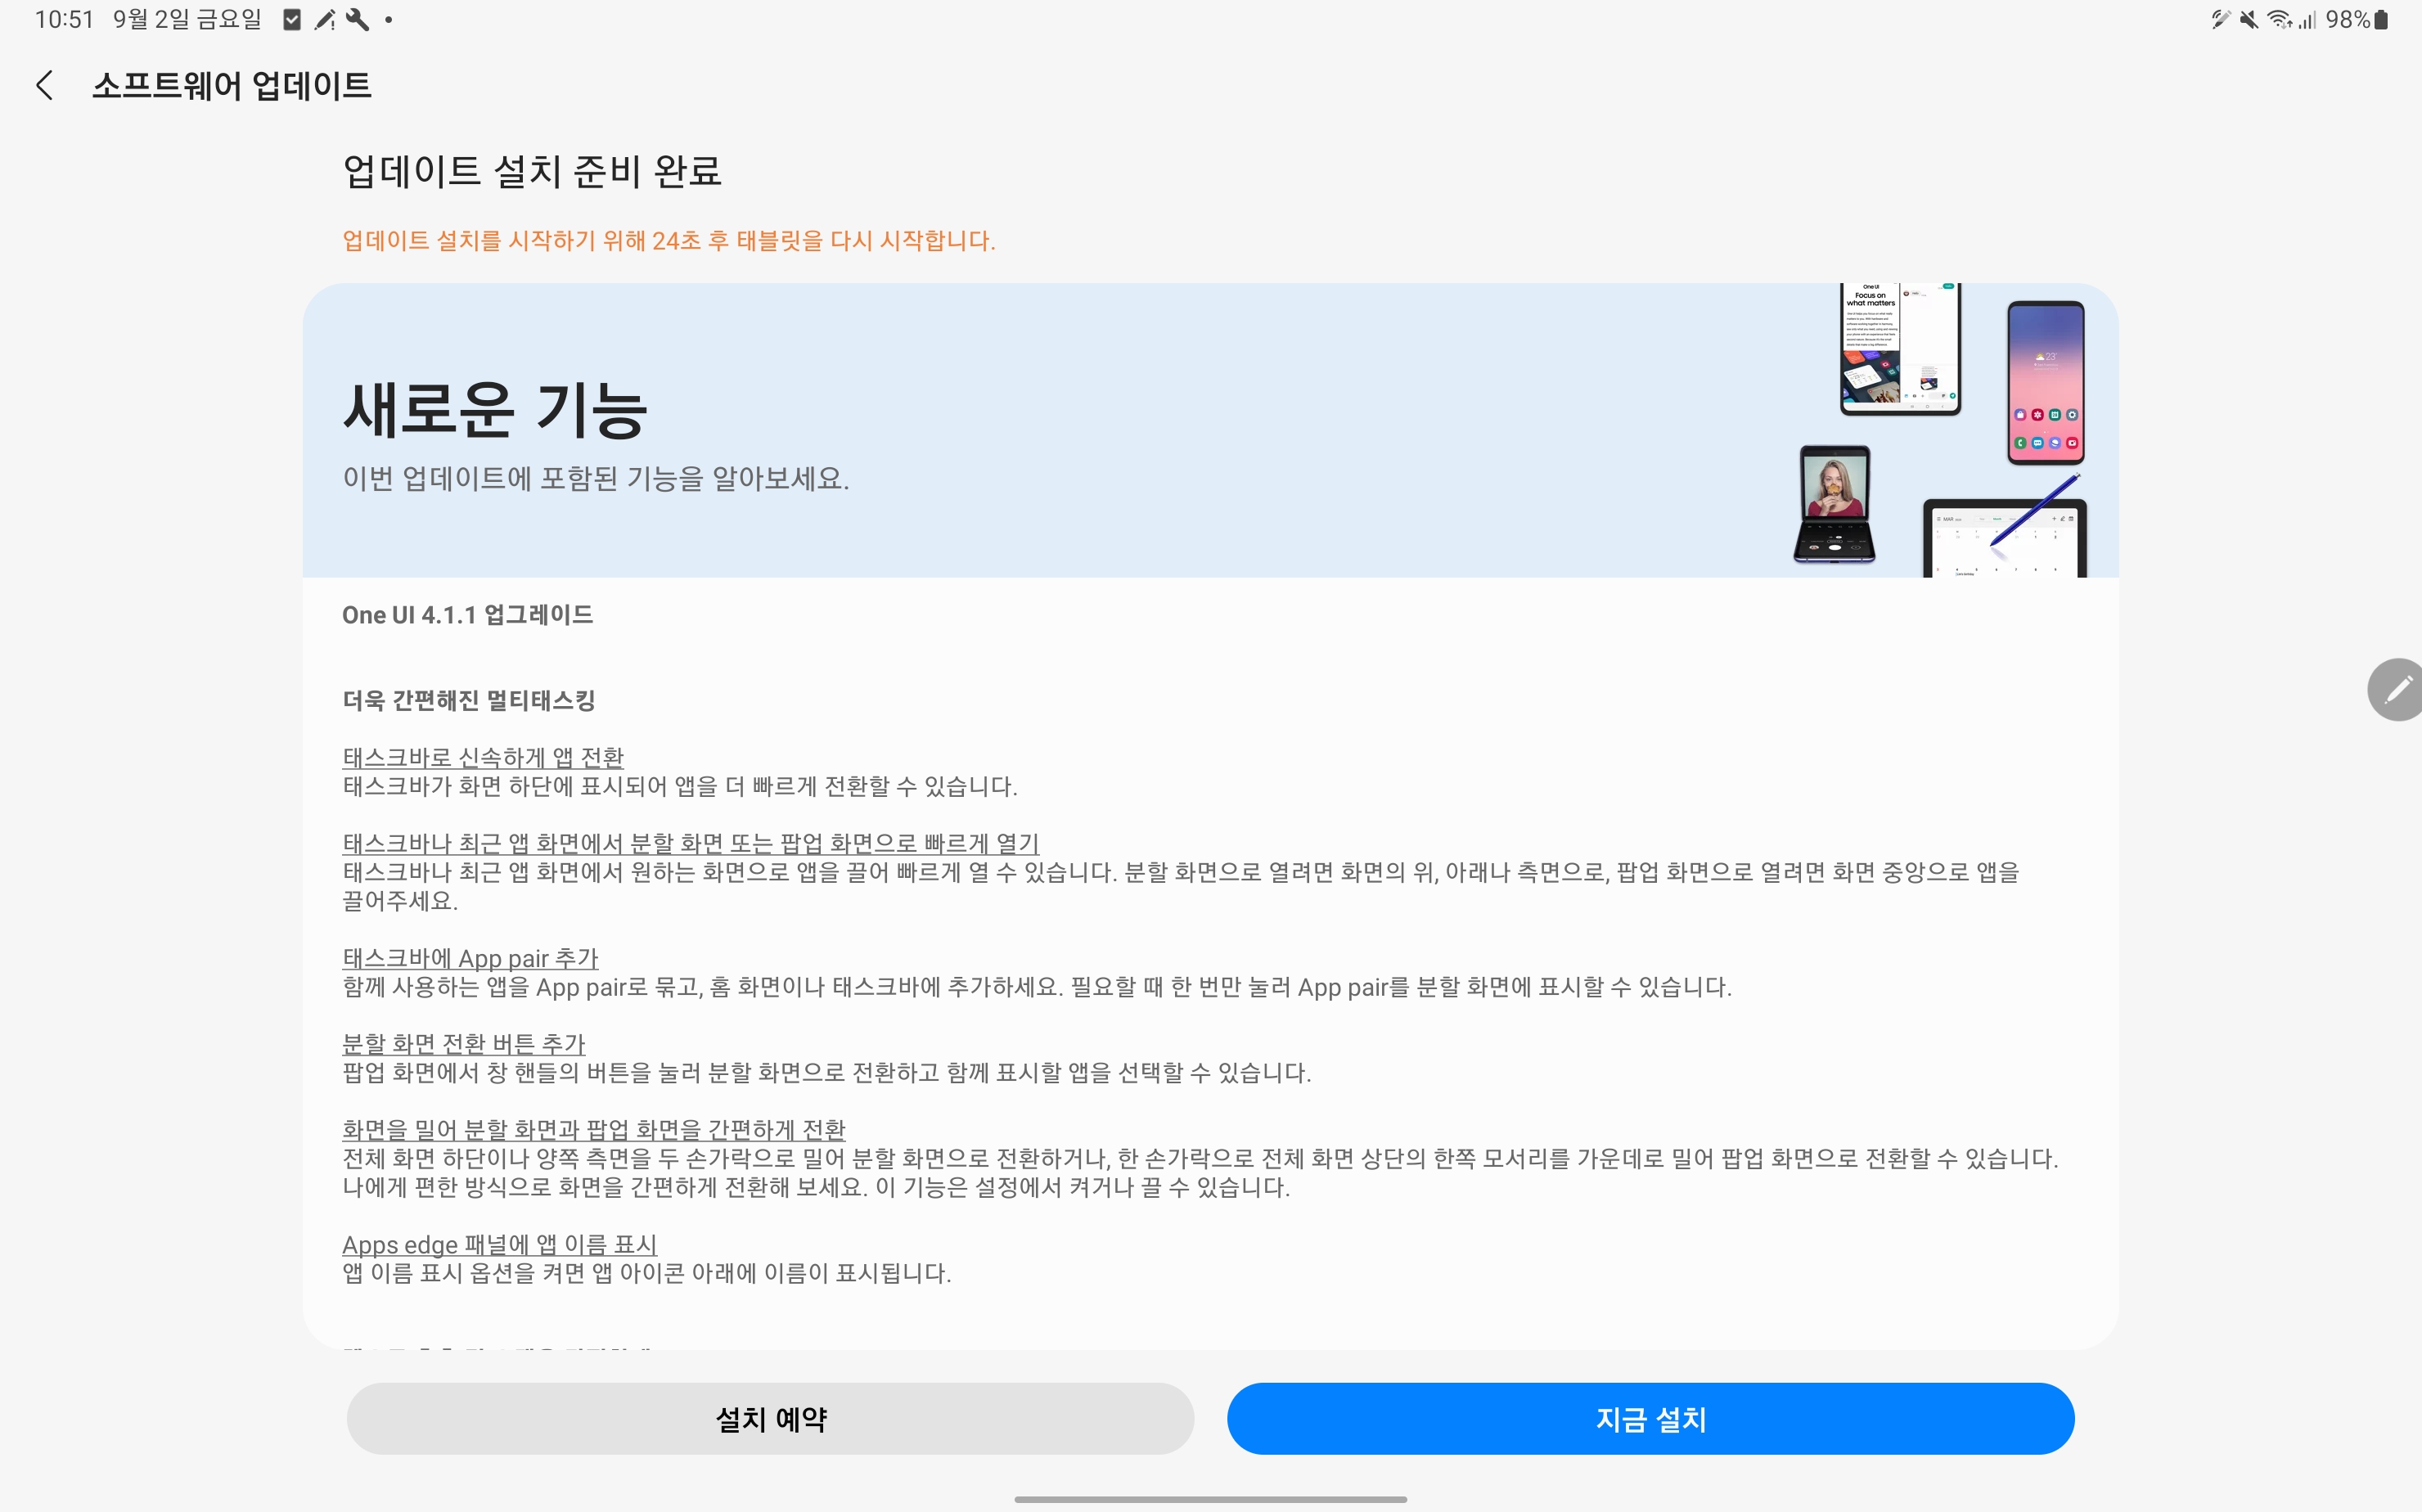
Task: Tap the 업데이트 설치 준비 완료 heading
Action: click(x=532, y=171)
